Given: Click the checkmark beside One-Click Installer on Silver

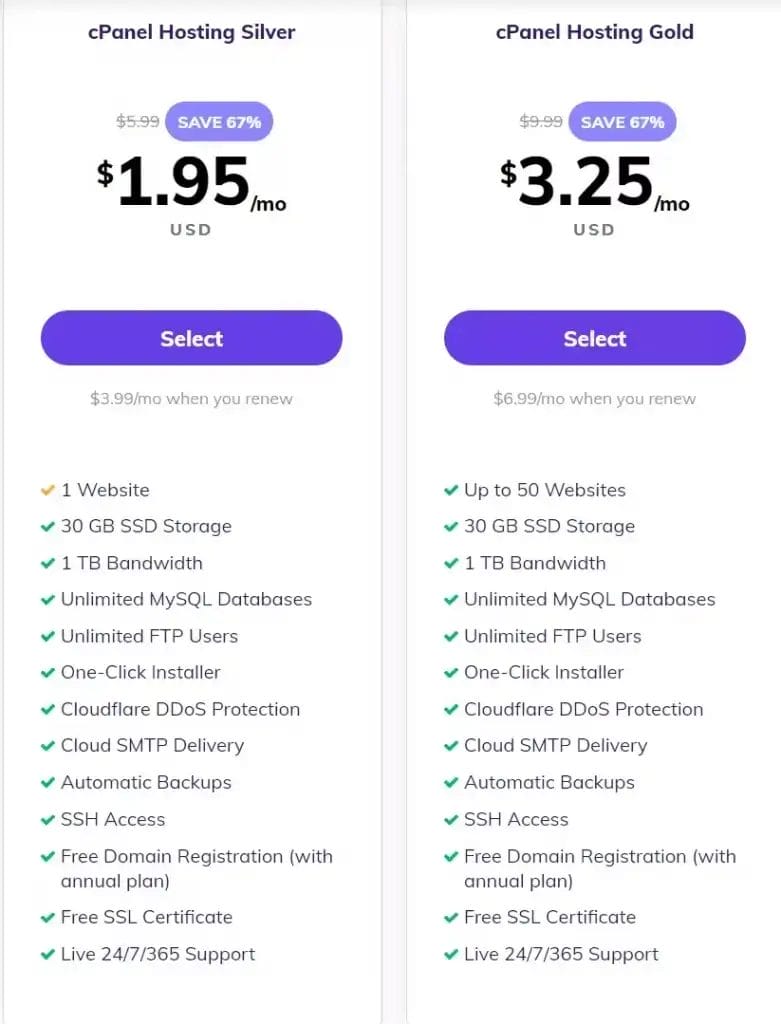Looking at the screenshot, I should (48, 672).
